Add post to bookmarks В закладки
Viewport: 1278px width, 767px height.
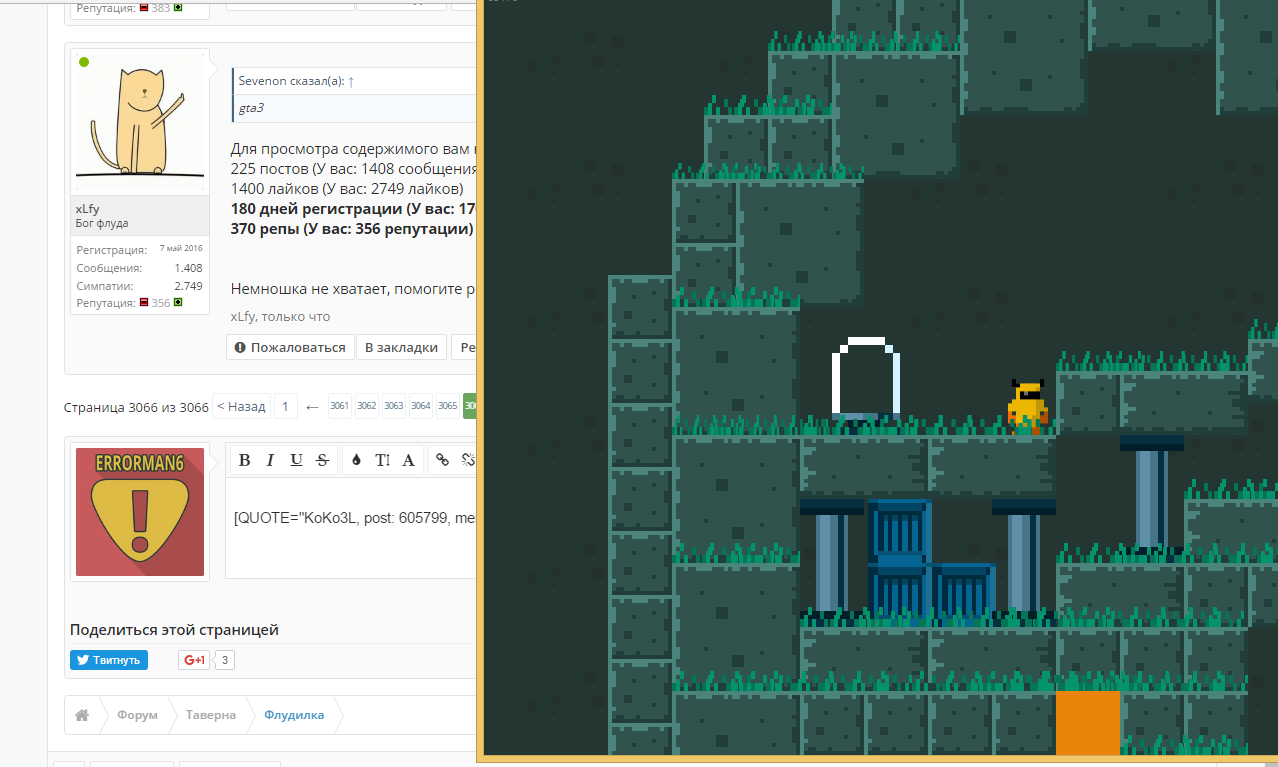click(x=401, y=347)
